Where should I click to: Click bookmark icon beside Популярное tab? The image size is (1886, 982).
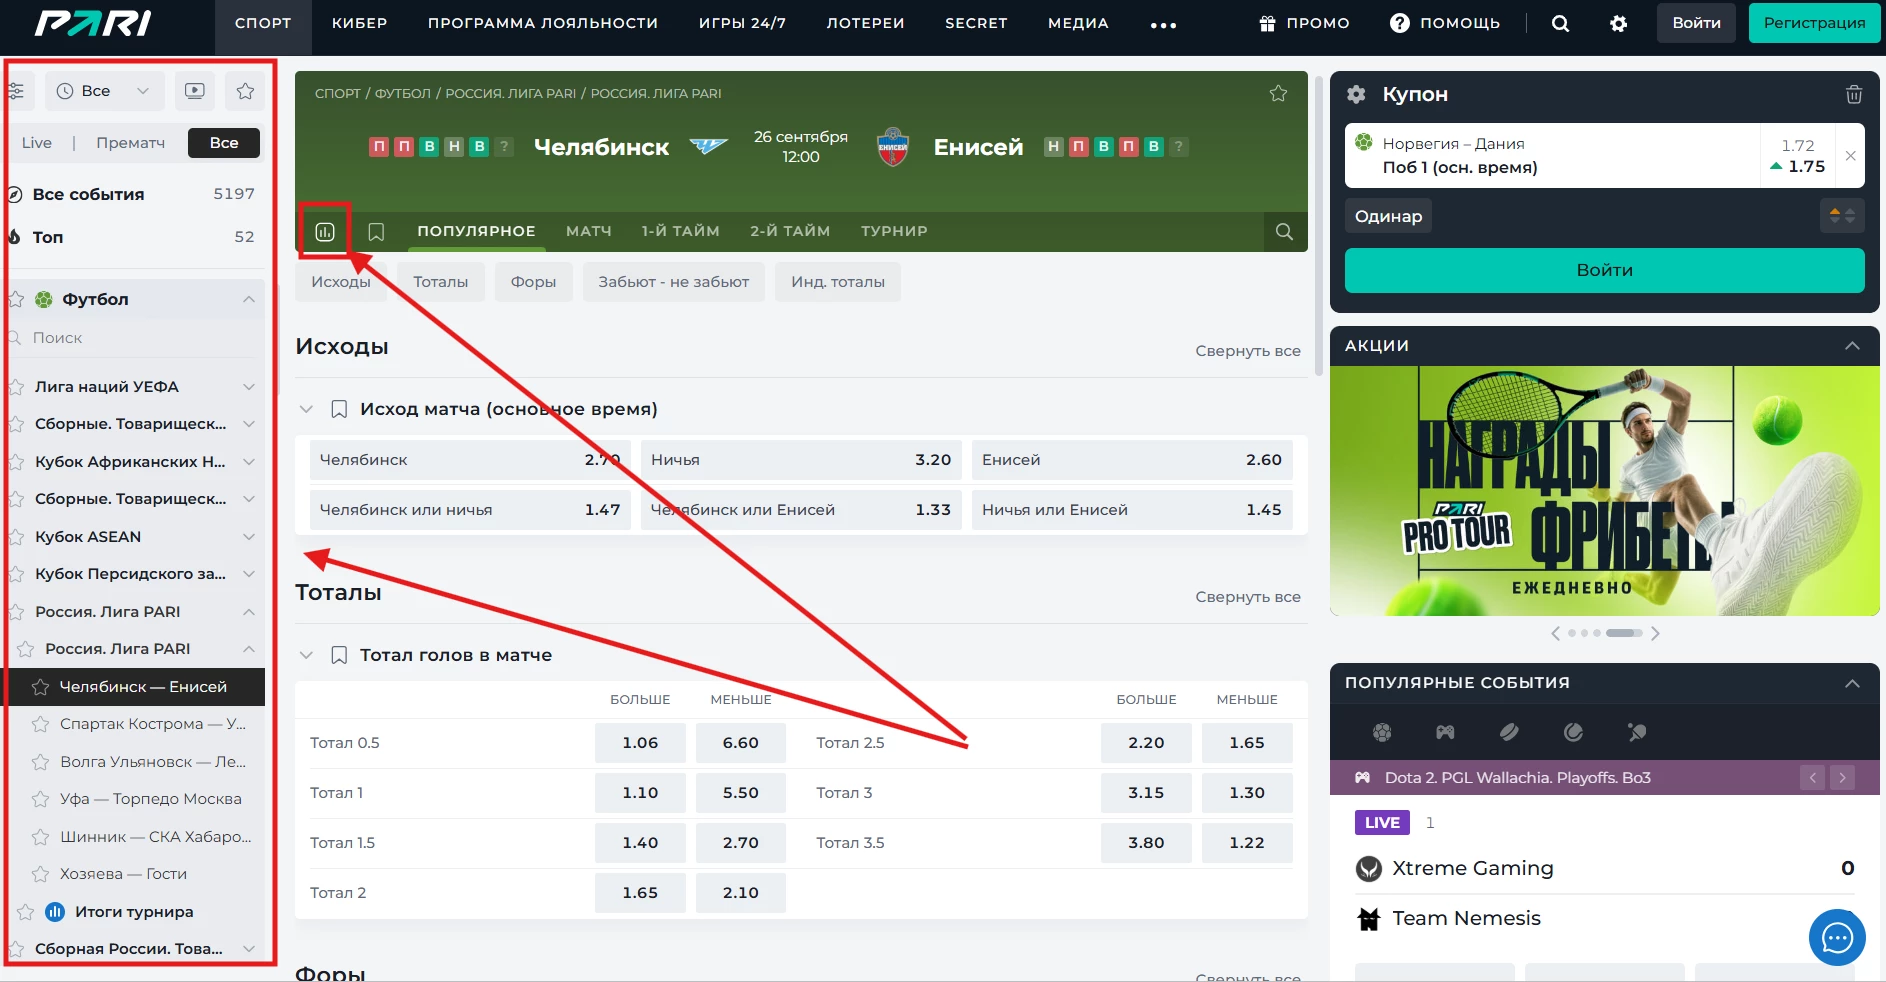pyautogui.click(x=376, y=232)
